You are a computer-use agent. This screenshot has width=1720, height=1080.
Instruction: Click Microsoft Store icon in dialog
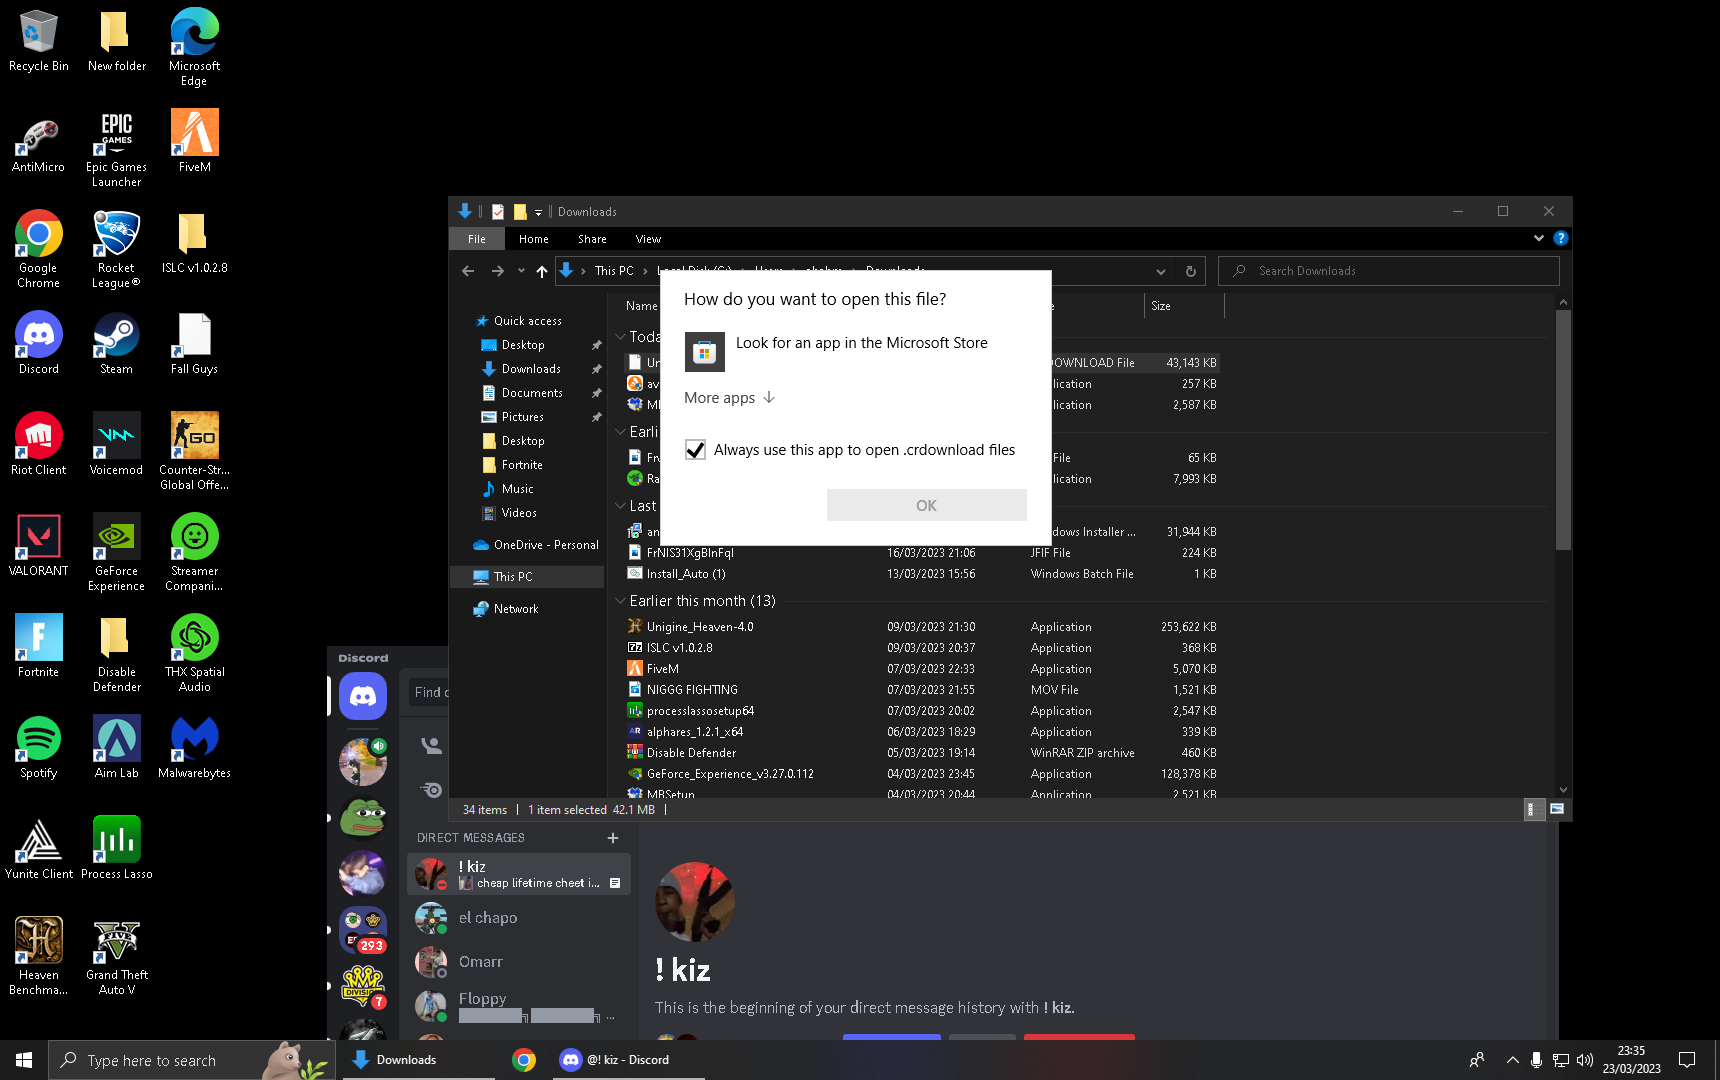(704, 352)
